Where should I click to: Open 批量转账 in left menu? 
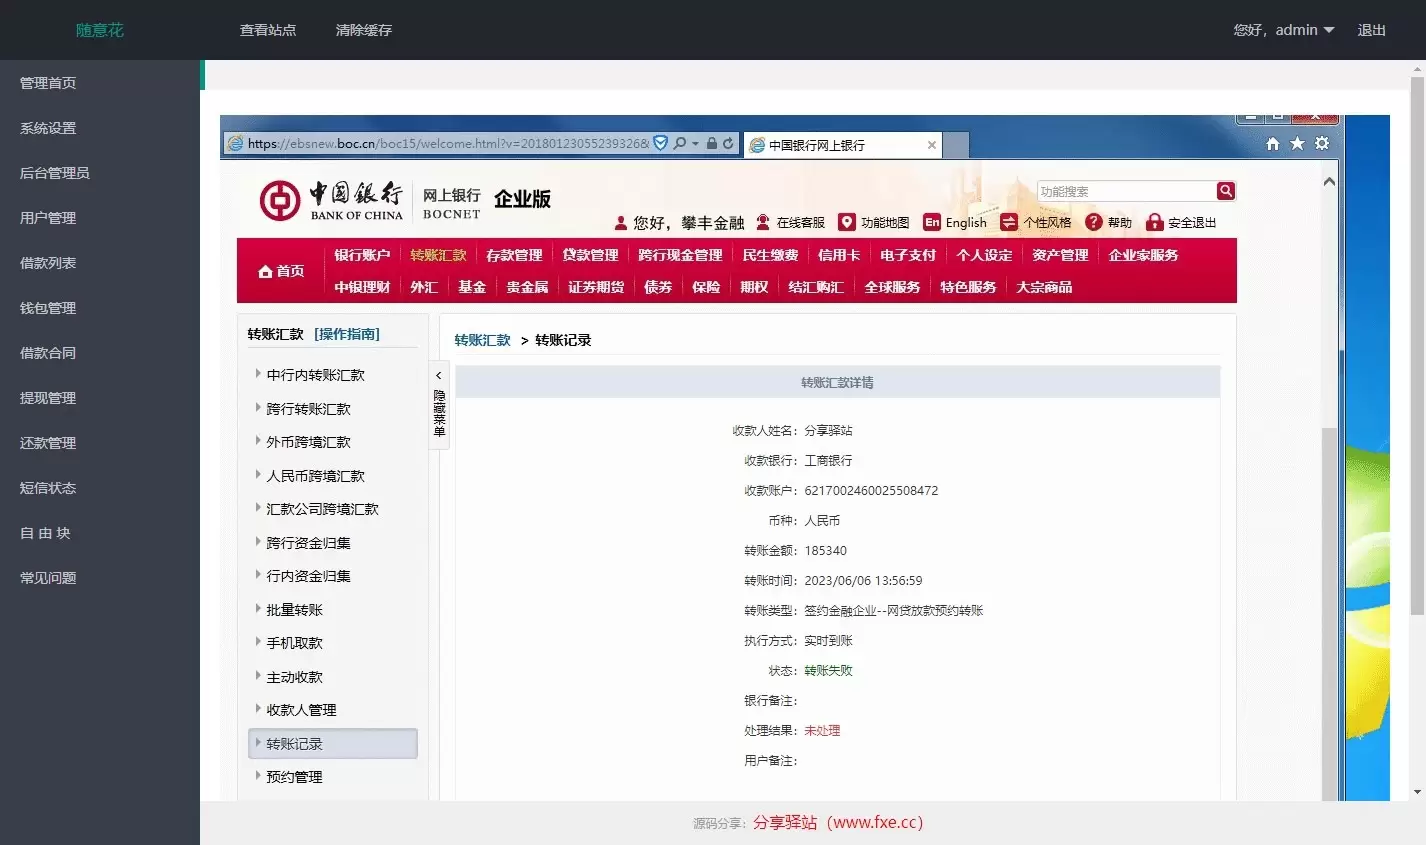[x=294, y=610]
